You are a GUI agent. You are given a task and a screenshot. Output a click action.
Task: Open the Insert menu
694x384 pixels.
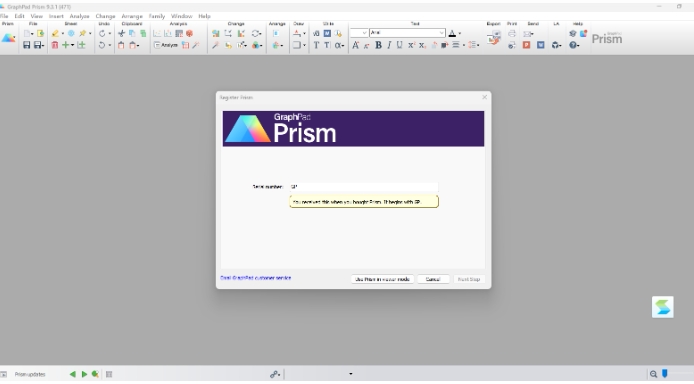tap(56, 16)
